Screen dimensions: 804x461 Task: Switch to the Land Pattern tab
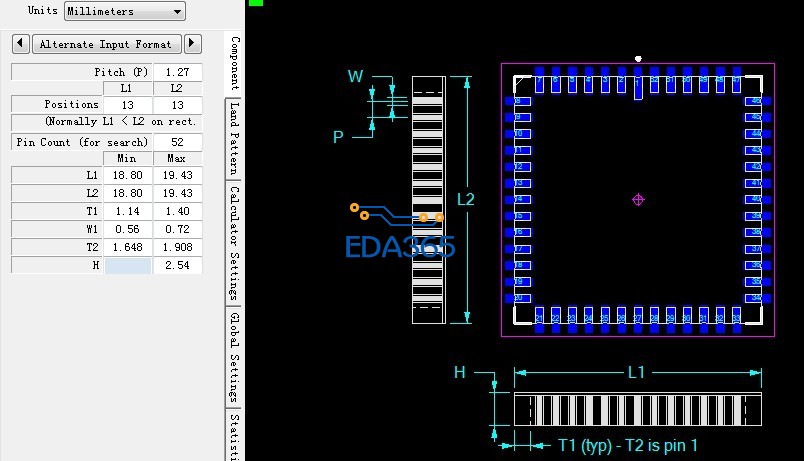pyautogui.click(x=234, y=138)
